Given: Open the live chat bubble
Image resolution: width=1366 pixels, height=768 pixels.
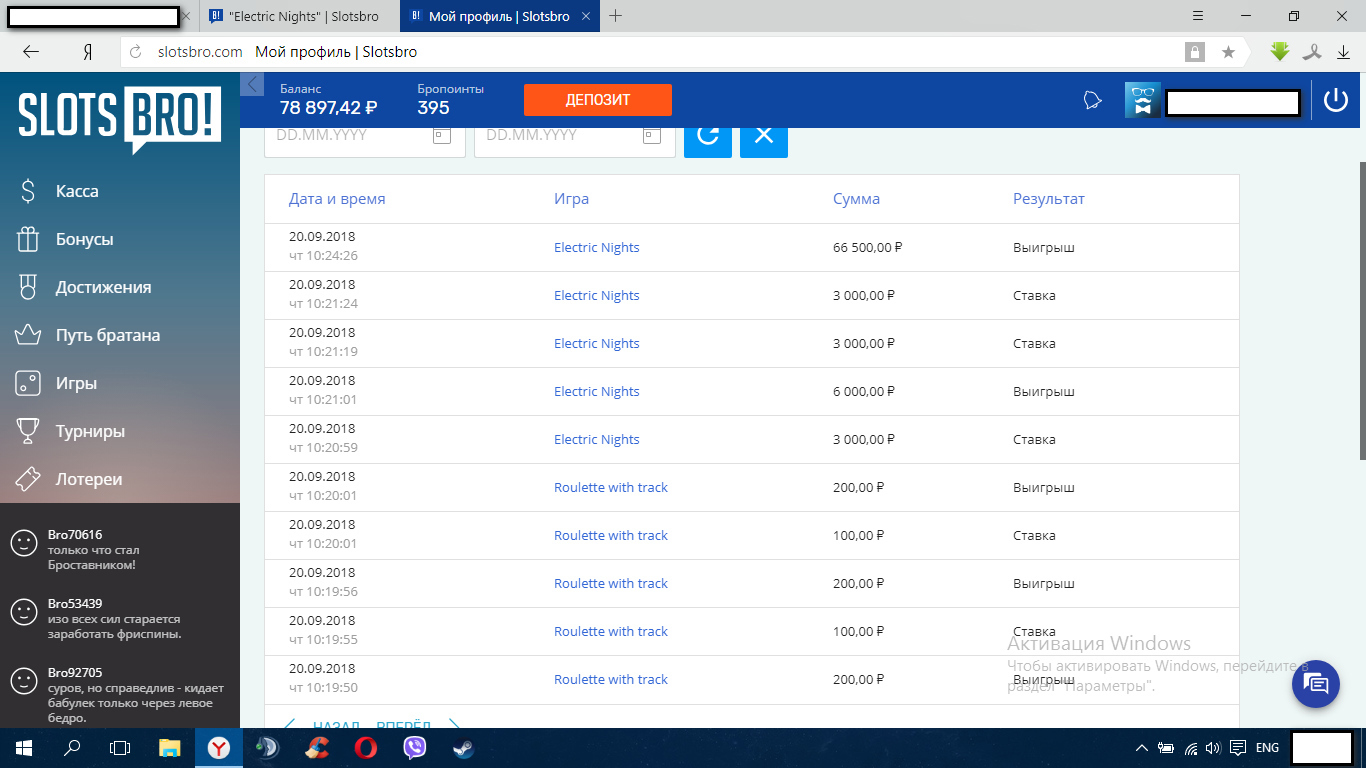Looking at the screenshot, I should pos(1316,684).
